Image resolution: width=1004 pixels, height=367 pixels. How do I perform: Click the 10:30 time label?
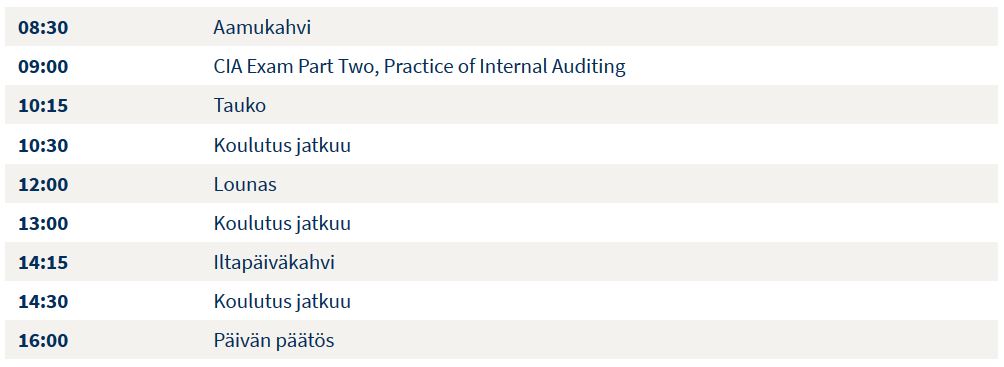pos(43,145)
